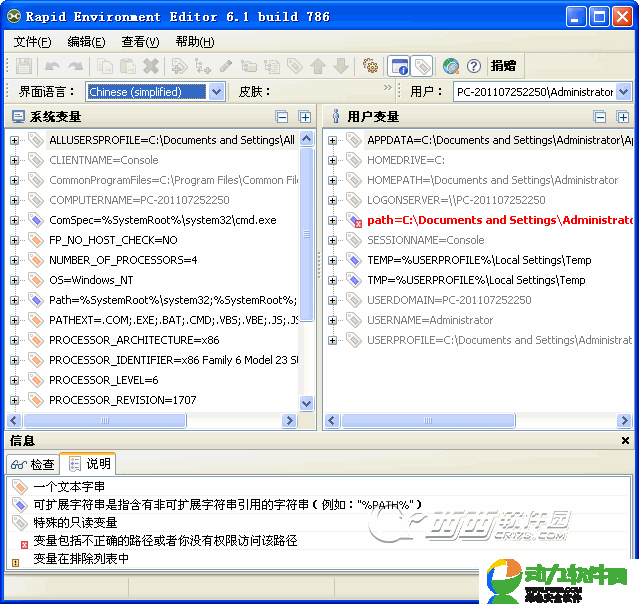Click the globe update-check icon

coord(451,66)
